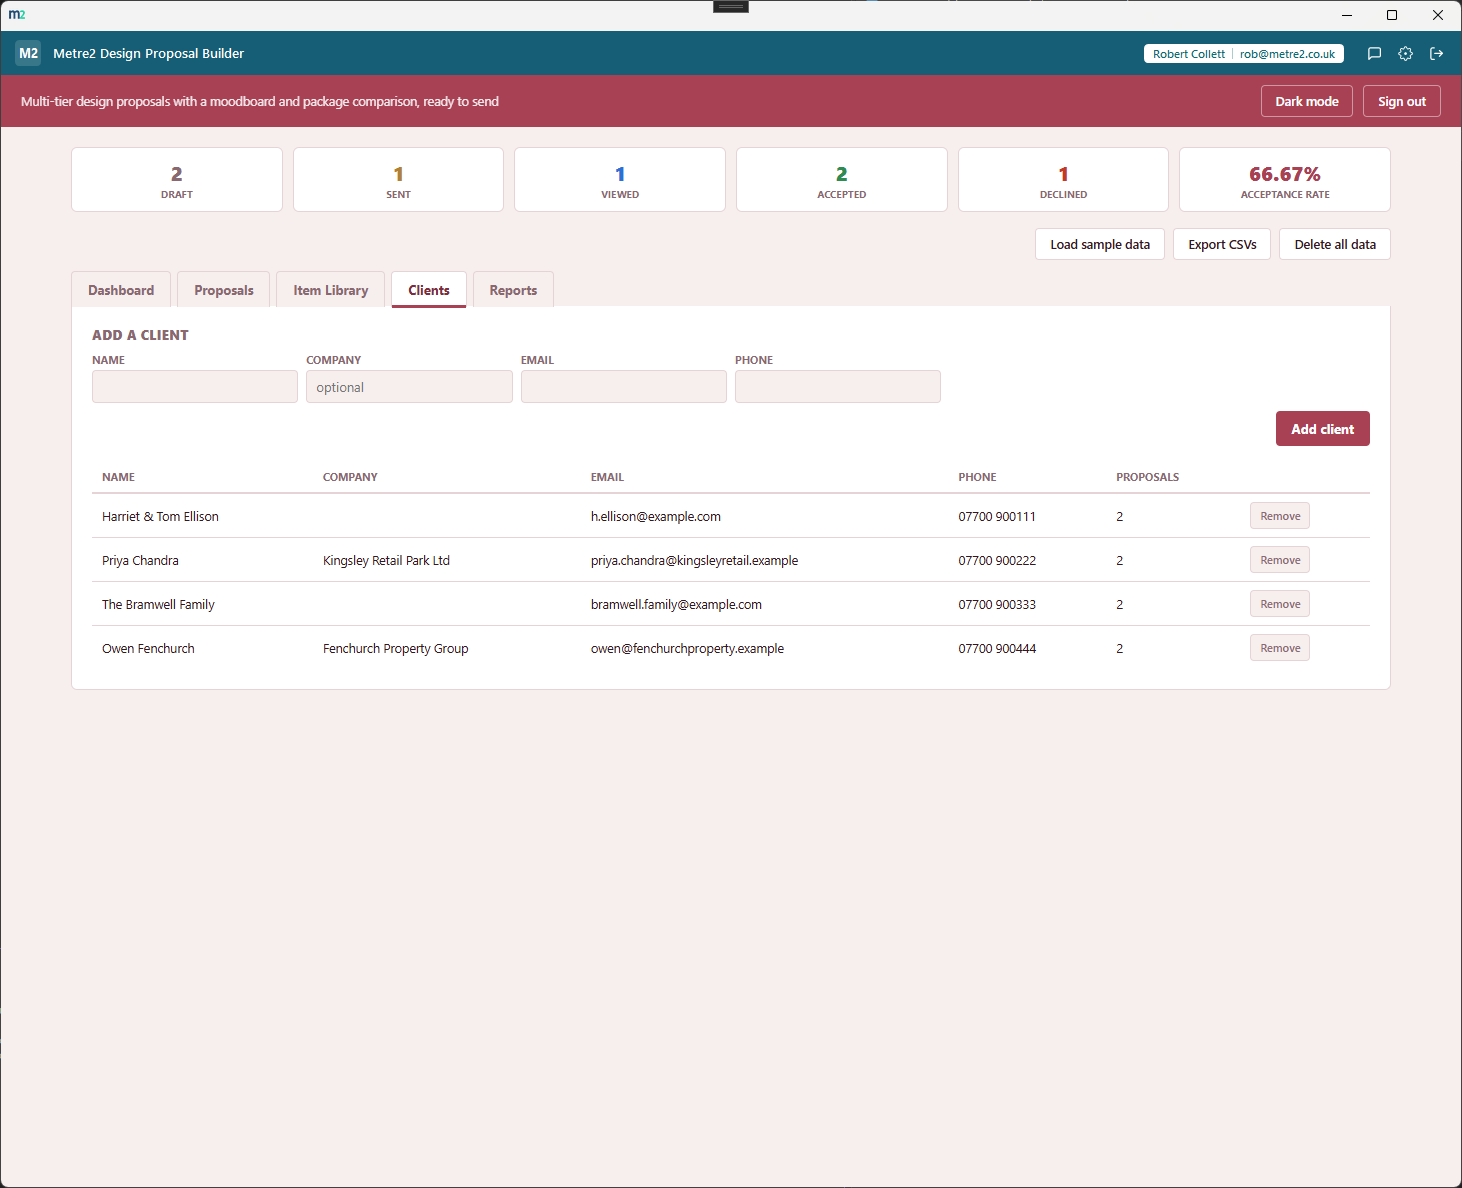Minimize the application window
The image size is (1462, 1188).
tap(1346, 15)
